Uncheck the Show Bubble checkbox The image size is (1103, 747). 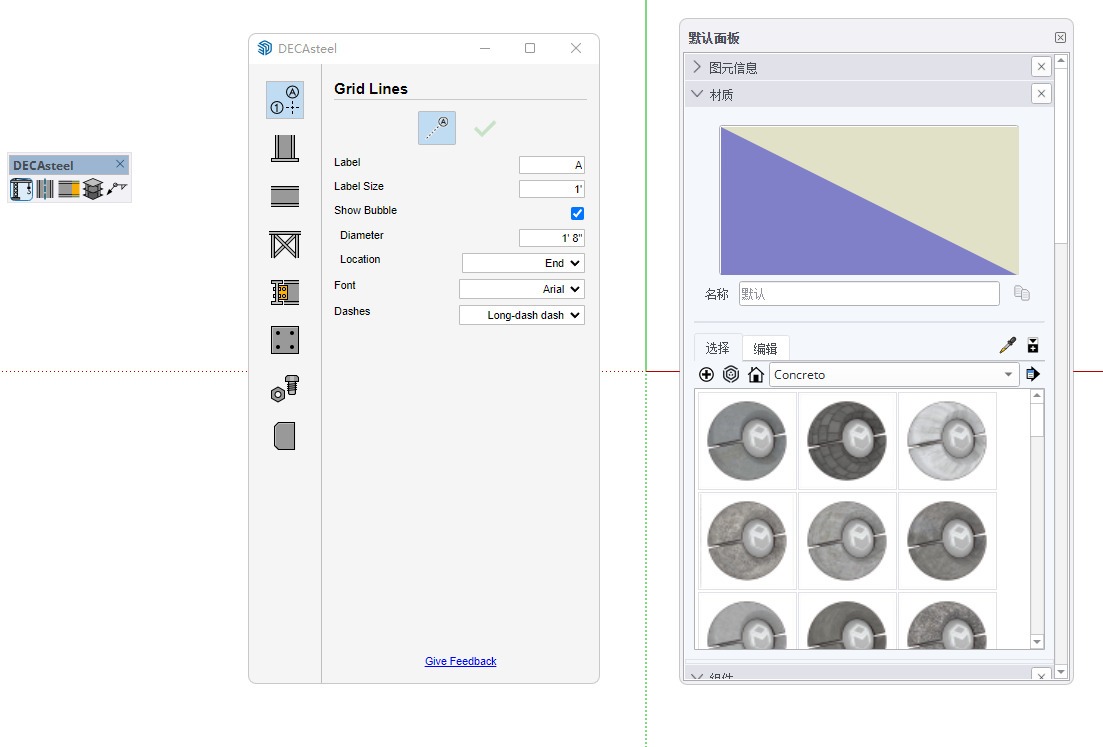[577, 213]
